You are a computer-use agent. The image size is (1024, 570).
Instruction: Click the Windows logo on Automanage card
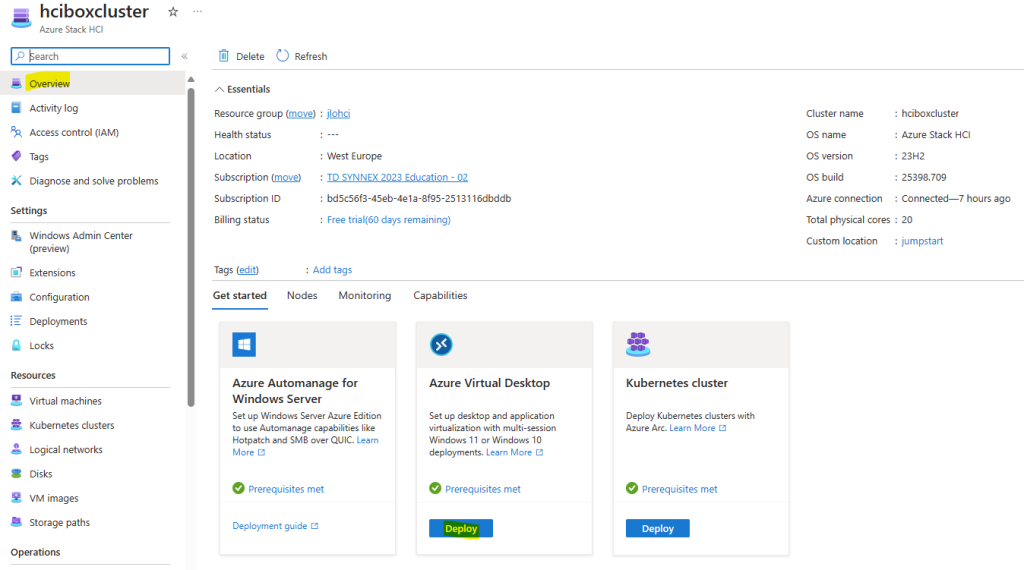point(244,344)
